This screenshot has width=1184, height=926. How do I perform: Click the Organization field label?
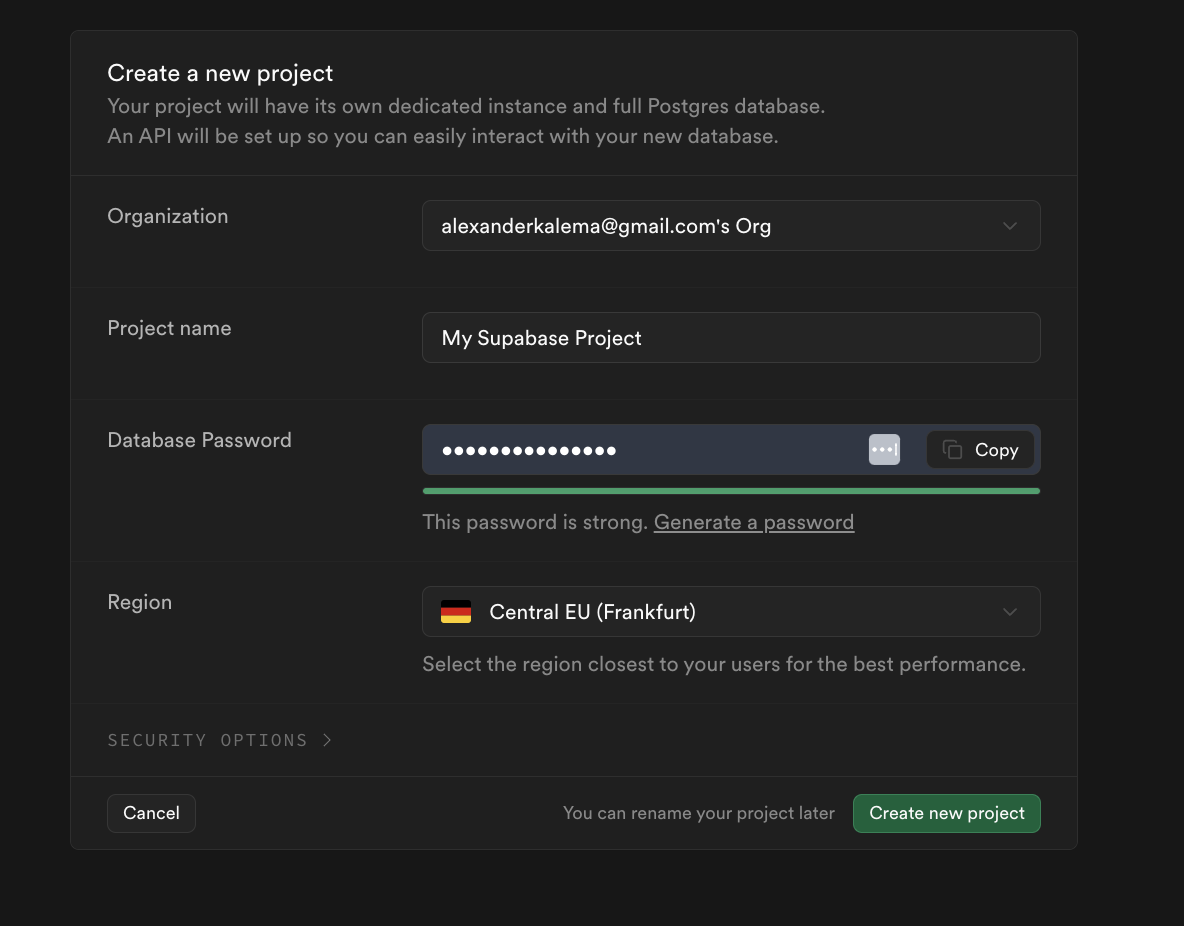[167, 216]
